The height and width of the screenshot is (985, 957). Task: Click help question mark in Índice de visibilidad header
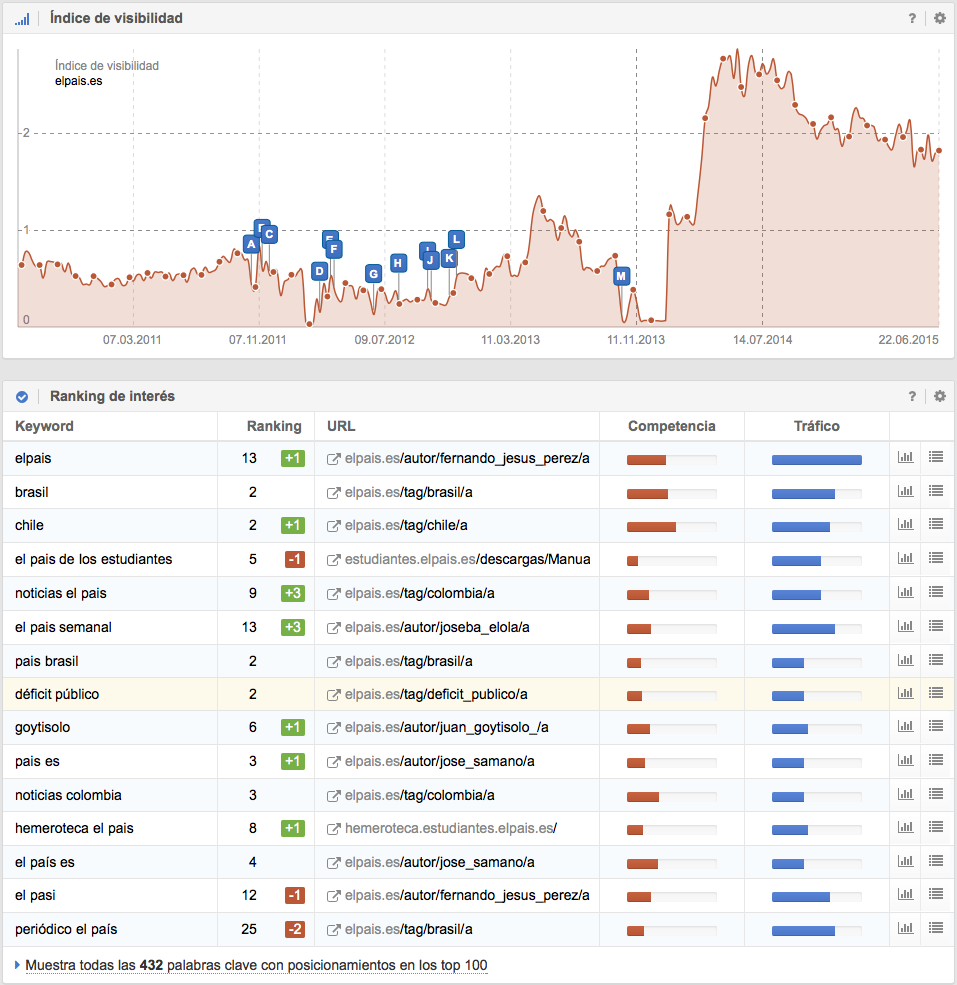912,18
